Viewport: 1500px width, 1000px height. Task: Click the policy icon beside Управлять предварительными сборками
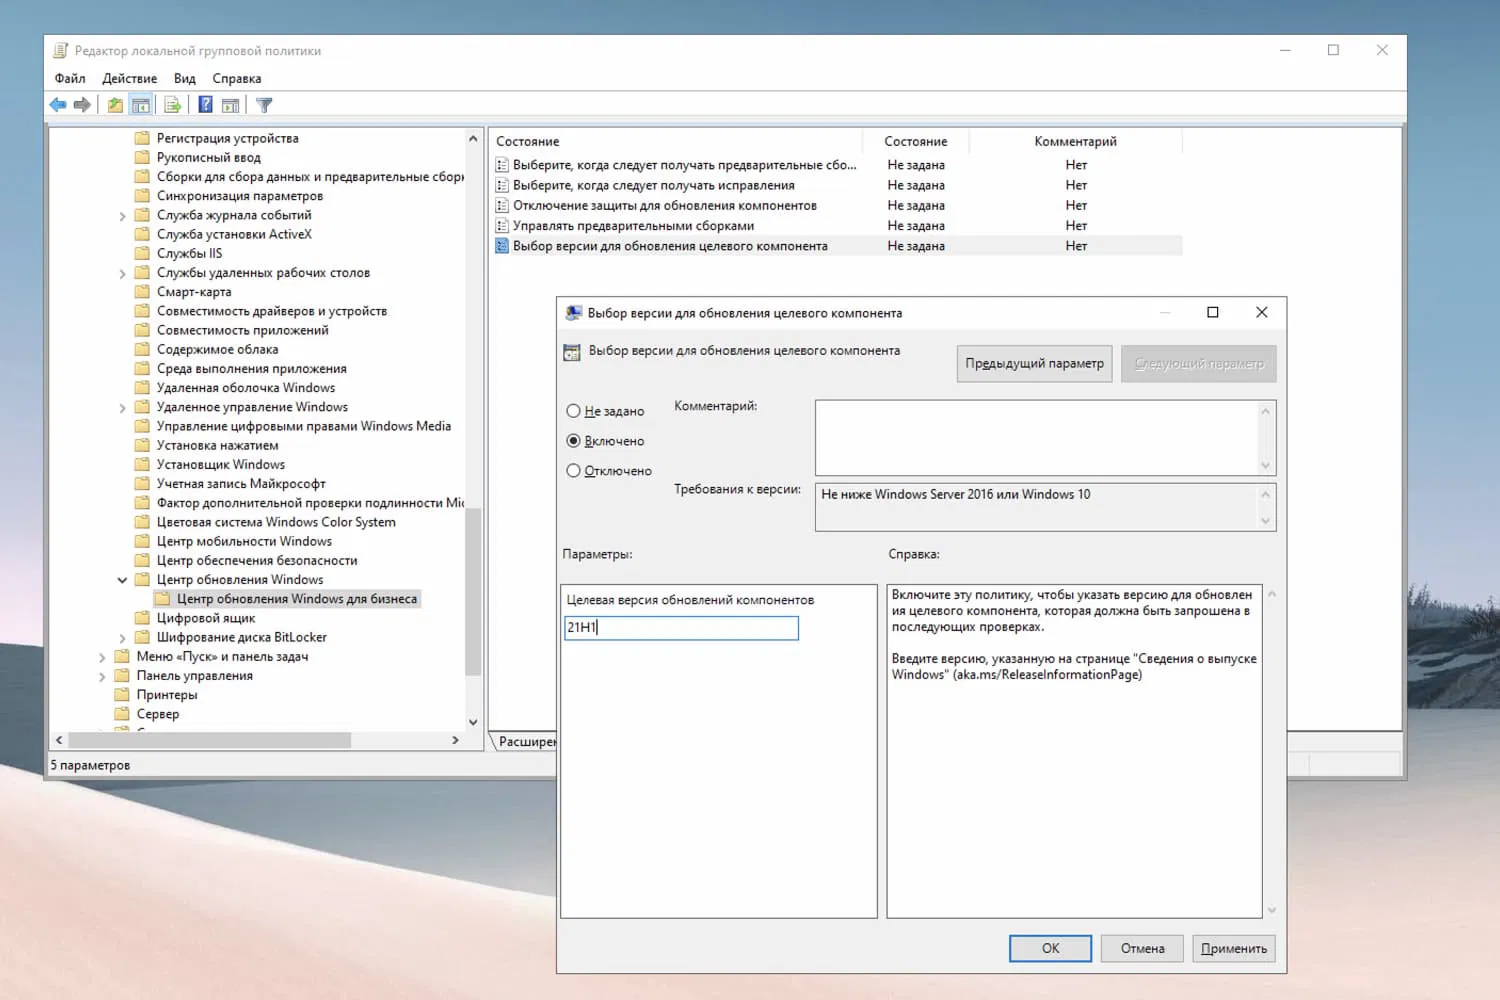pyautogui.click(x=502, y=226)
